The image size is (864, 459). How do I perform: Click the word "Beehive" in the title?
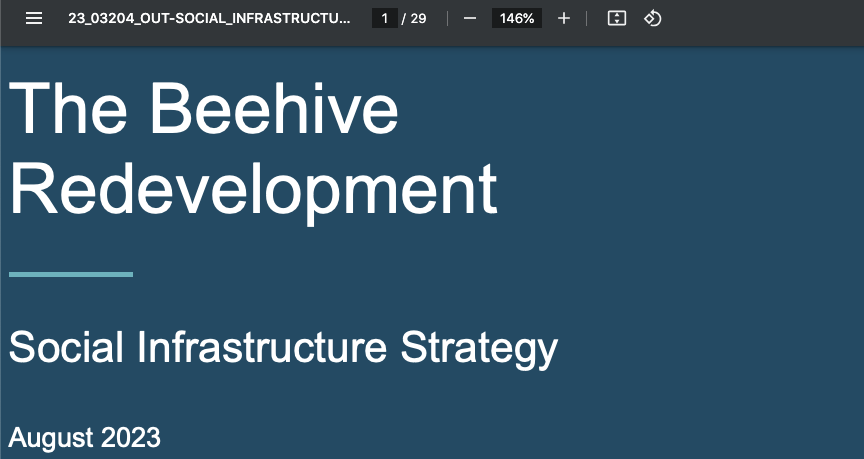pyautogui.click(x=277, y=108)
